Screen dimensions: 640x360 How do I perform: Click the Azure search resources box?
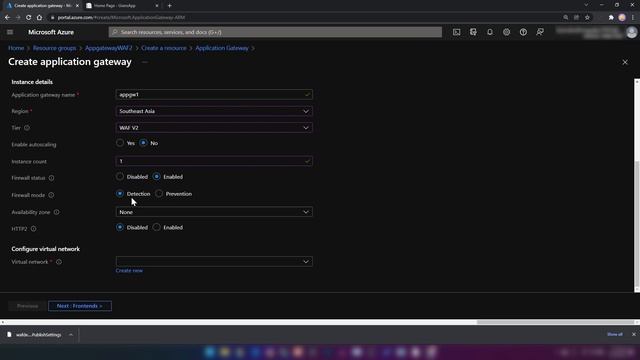(x=275, y=32)
